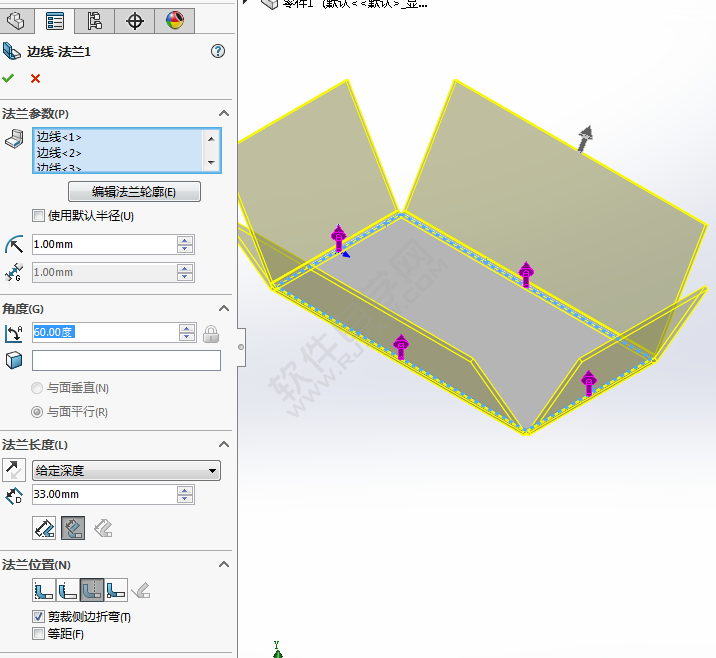Enable 使用默认半径(U) checkbox

tap(38, 216)
